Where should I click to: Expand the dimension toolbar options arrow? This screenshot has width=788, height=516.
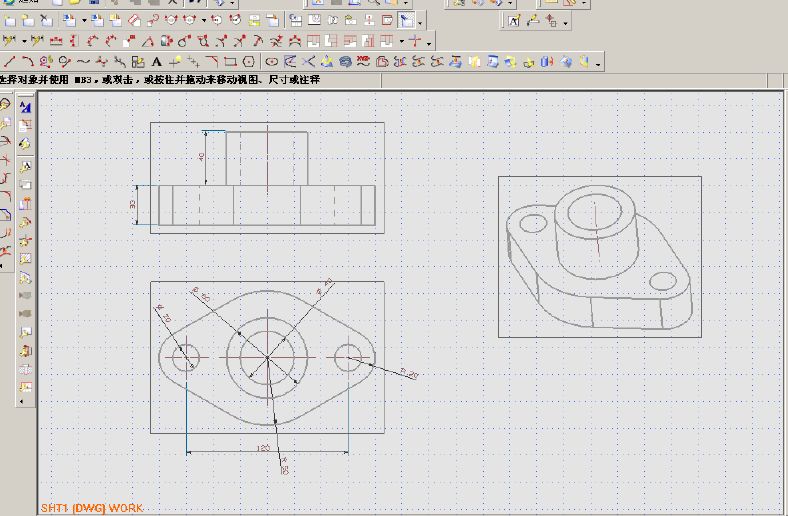coord(429,43)
